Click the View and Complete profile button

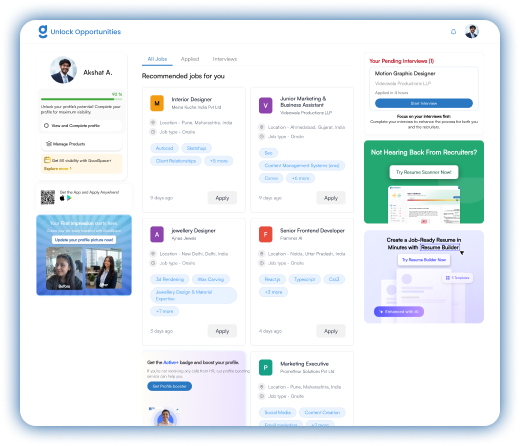tap(81, 126)
